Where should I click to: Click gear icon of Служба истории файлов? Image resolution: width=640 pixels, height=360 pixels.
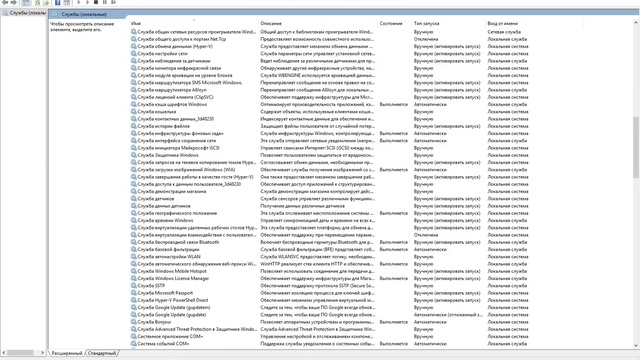133,126
